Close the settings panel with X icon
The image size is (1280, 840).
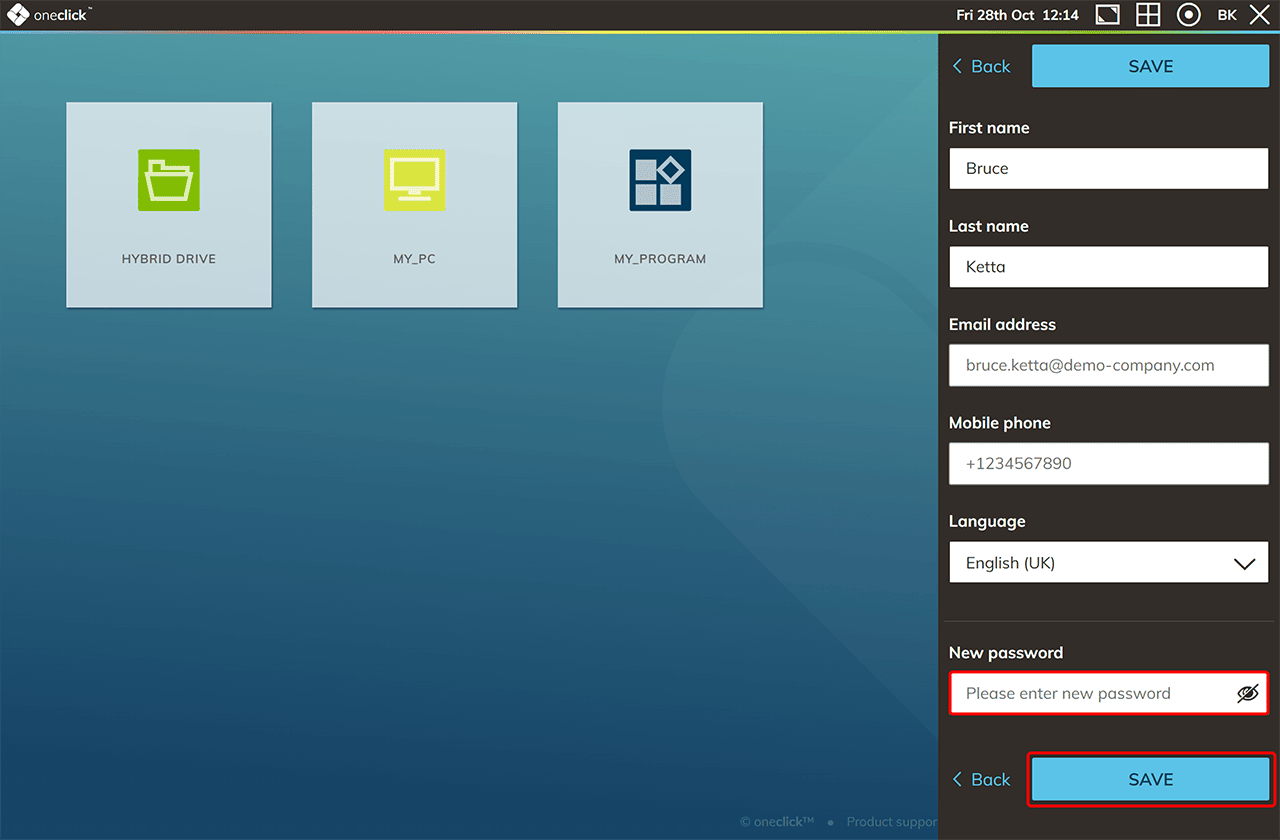(1259, 15)
